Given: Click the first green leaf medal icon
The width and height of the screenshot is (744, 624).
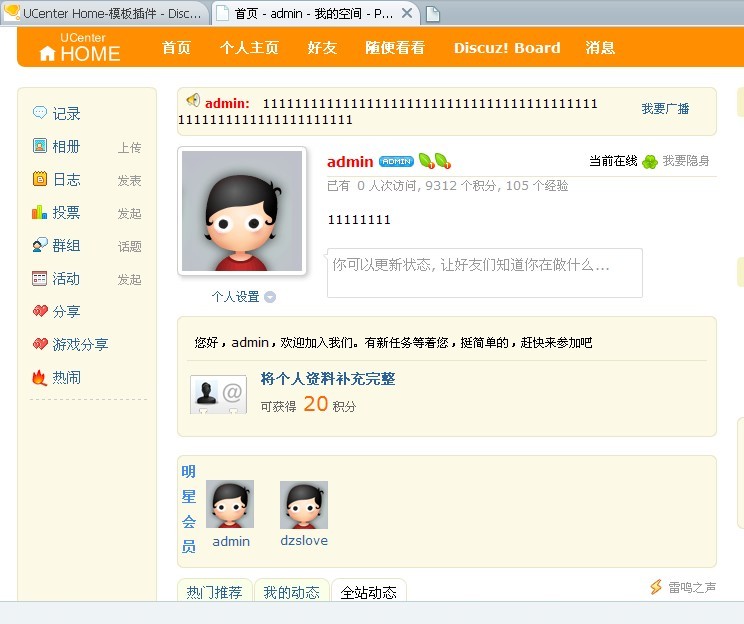Looking at the screenshot, I should [427, 161].
